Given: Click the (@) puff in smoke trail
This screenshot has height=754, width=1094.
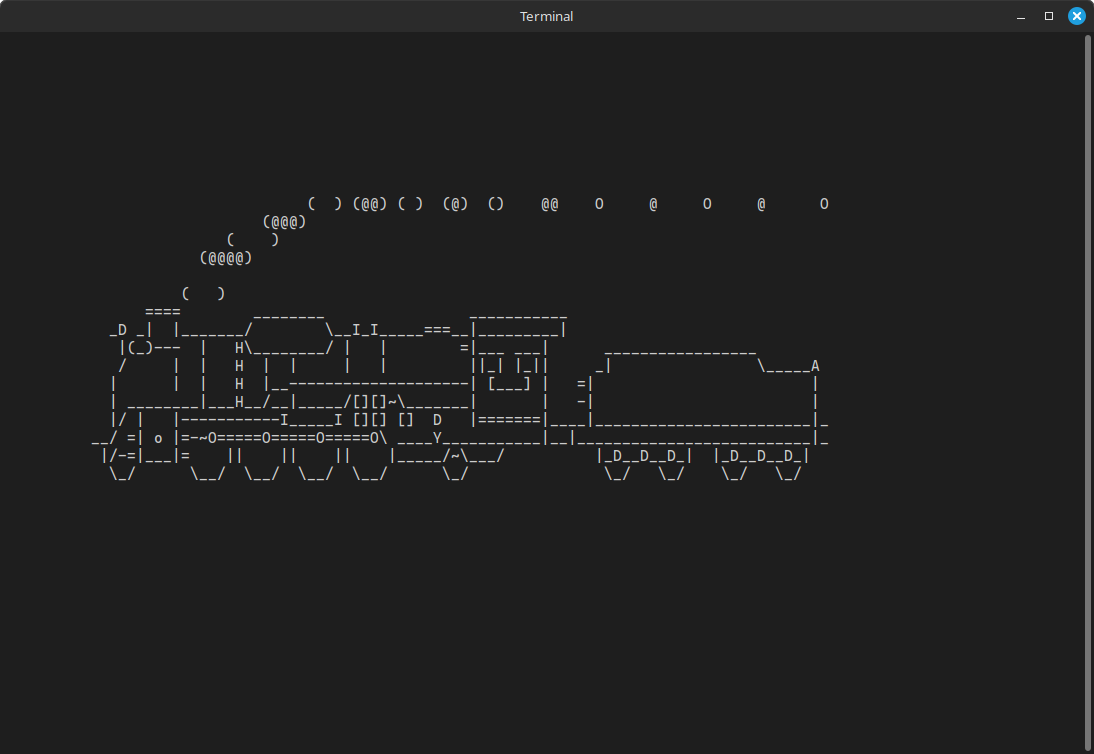Looking at the screenshot, I should coord(455,204).
